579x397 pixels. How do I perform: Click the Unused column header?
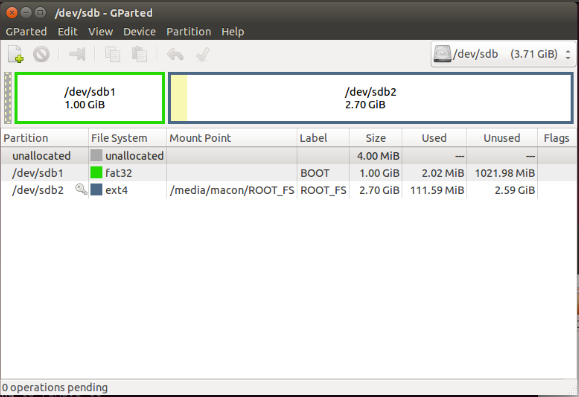tap(502, 138)
